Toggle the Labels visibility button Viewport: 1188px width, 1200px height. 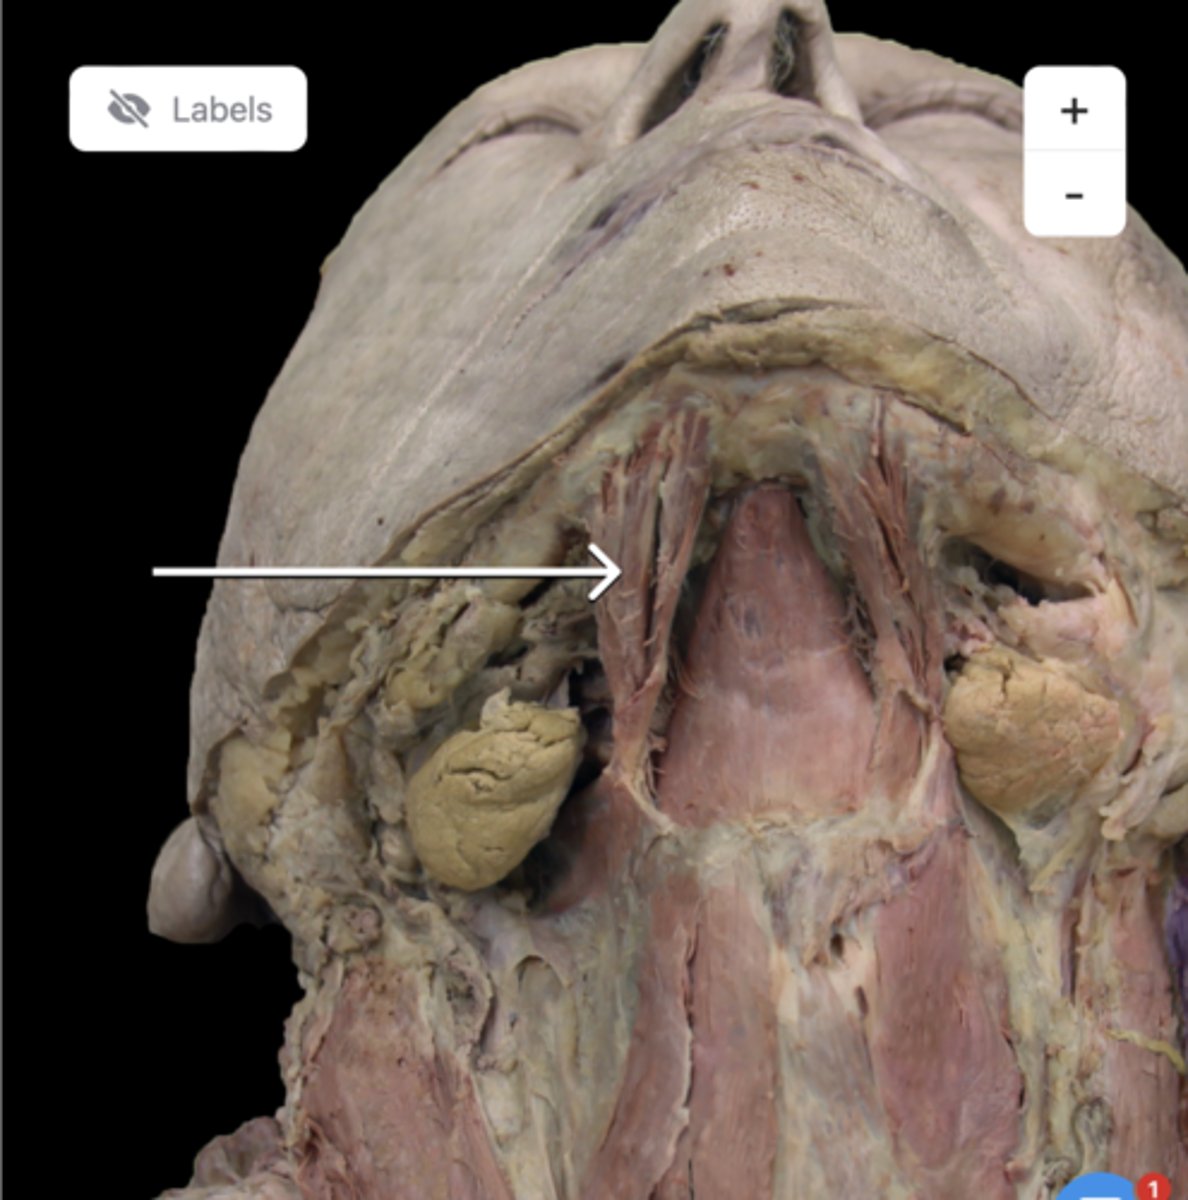(x=188, y=109)
